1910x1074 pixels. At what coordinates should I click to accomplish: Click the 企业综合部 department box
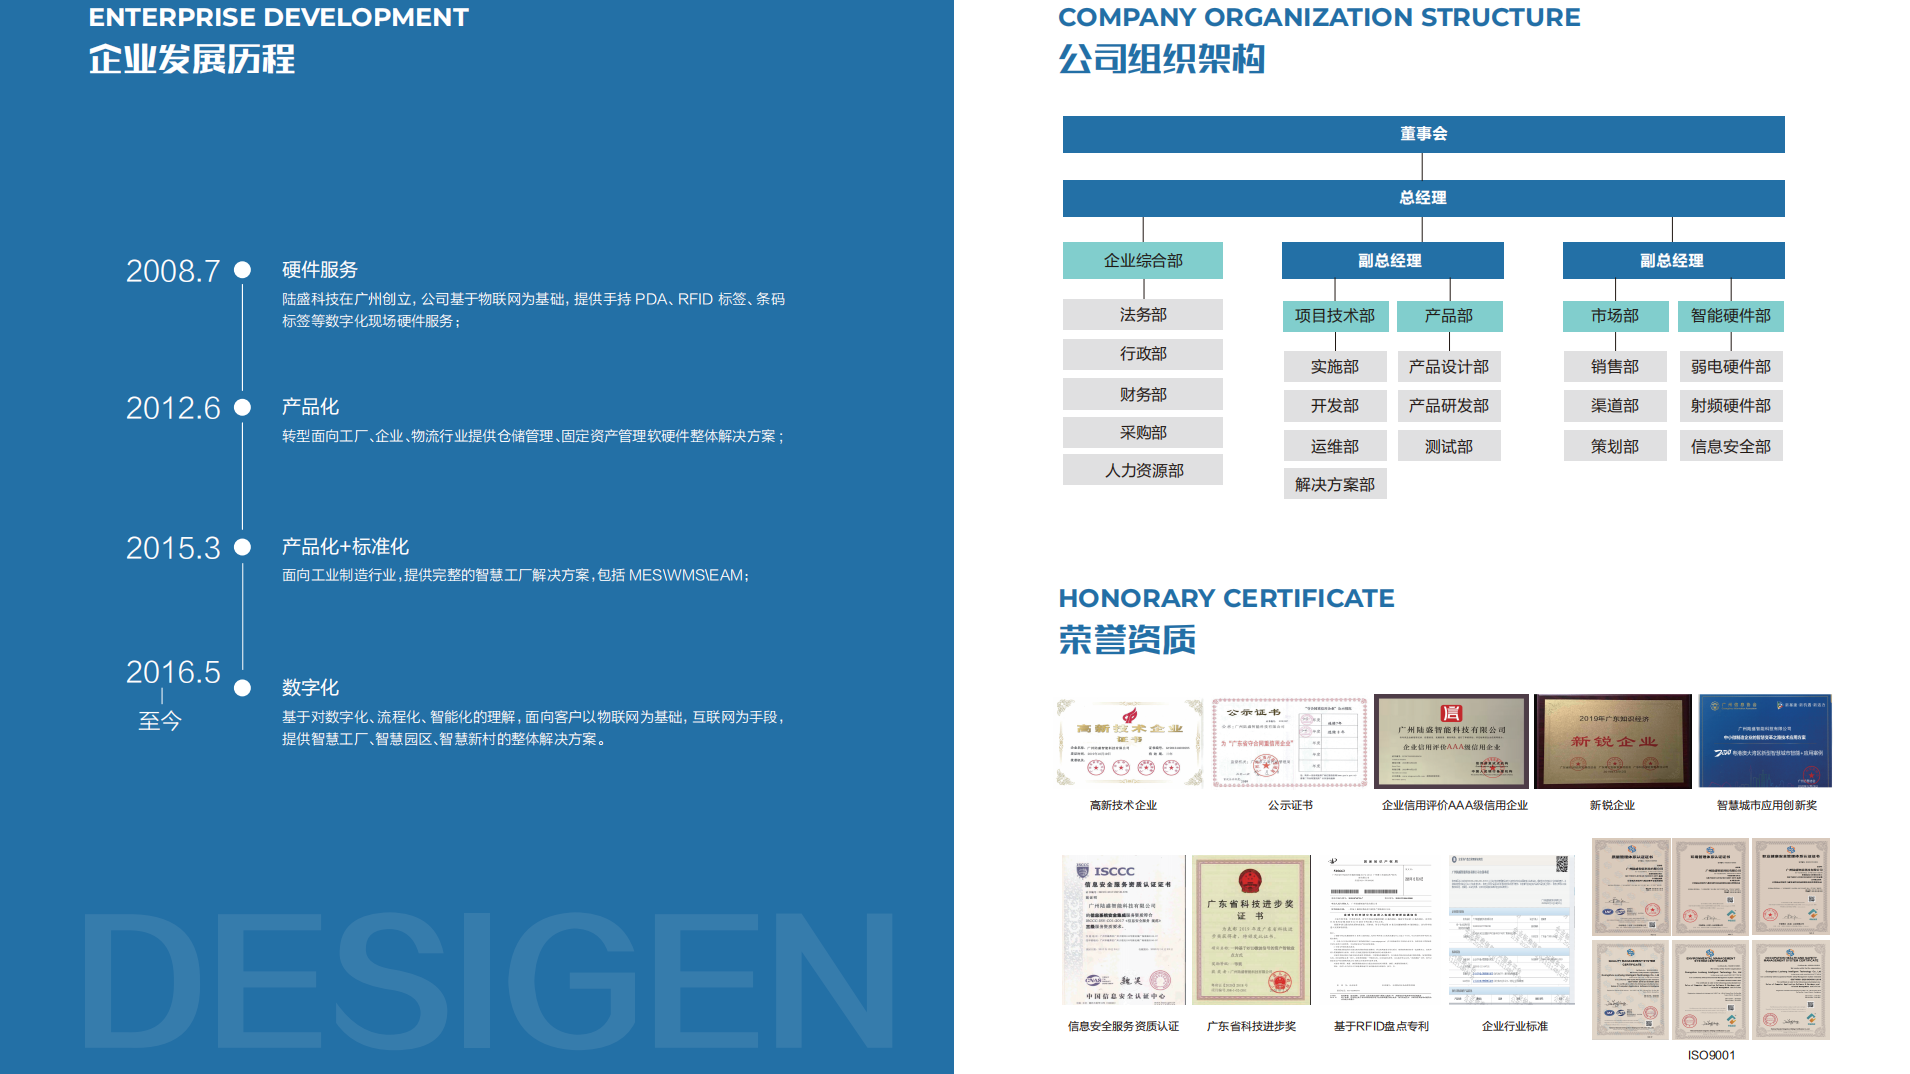(1142, 261)
